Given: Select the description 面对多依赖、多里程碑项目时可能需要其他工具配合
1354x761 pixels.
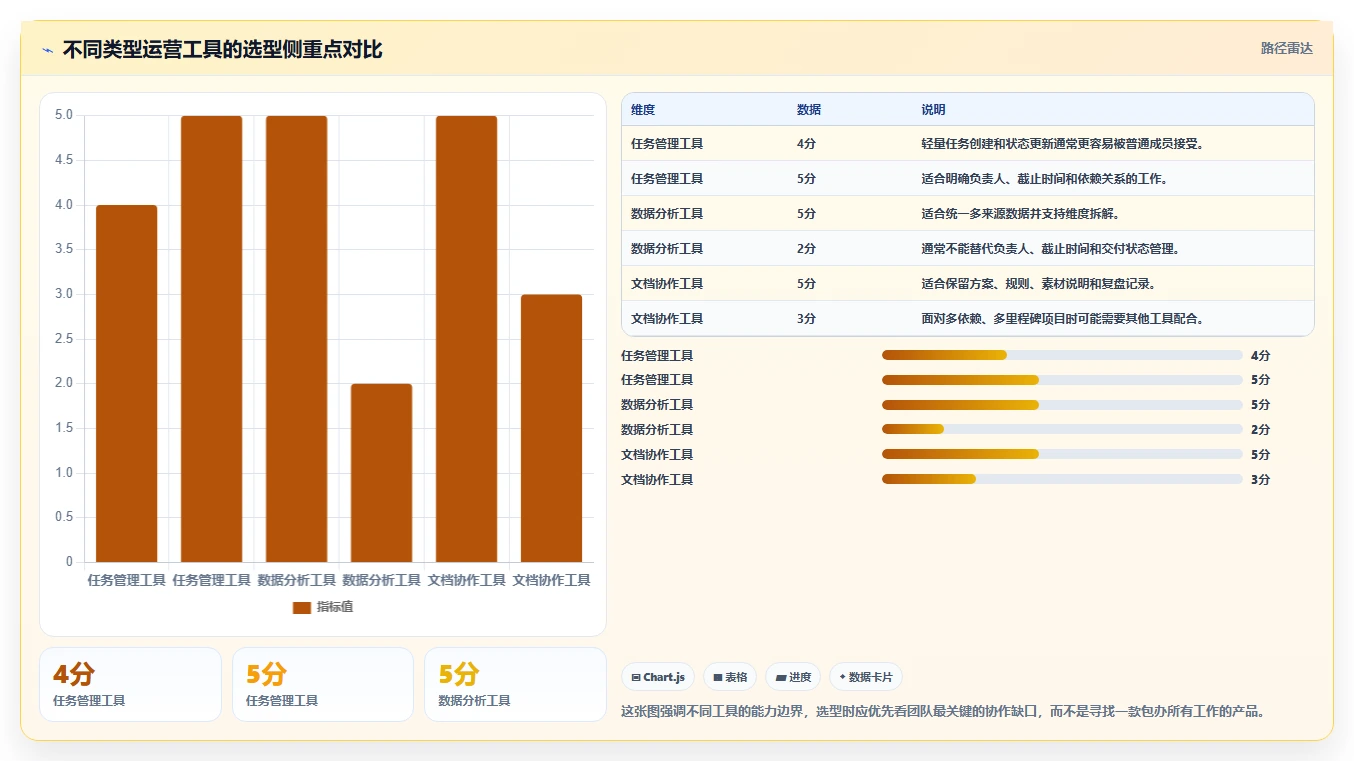Looking at the screenshot, I should point(1062,319).
